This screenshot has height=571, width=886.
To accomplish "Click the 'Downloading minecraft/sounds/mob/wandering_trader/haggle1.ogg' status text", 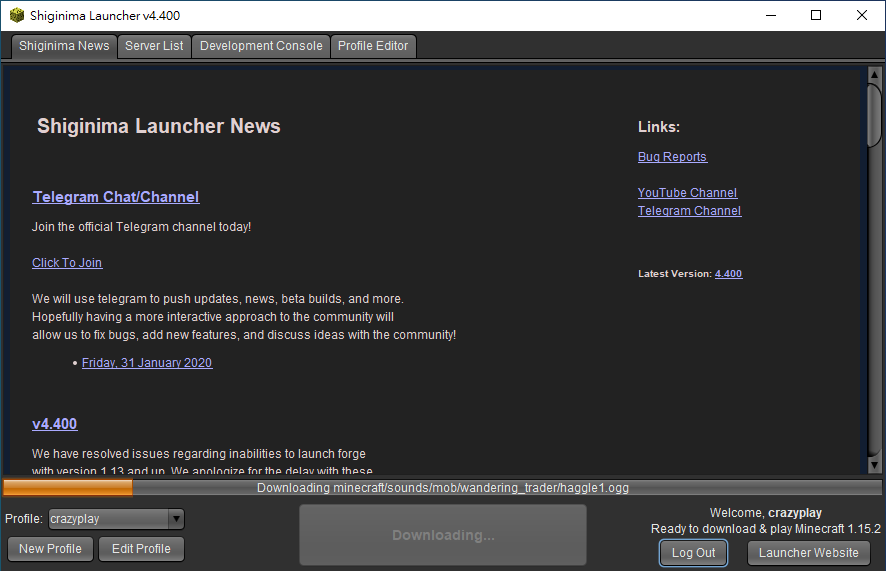I will (443, 487).
